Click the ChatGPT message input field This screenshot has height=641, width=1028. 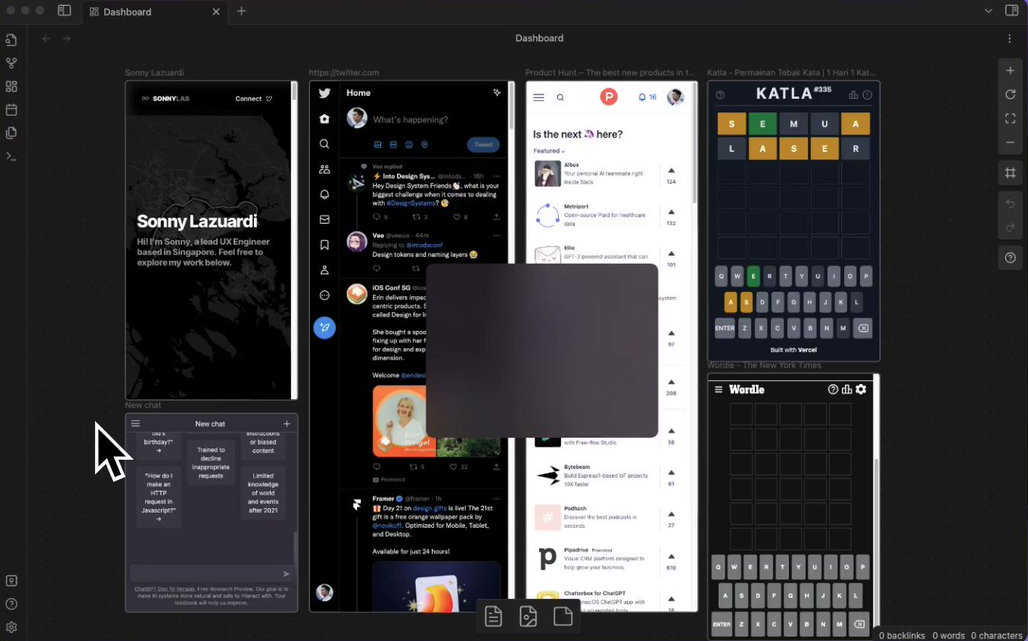[204, 574]
